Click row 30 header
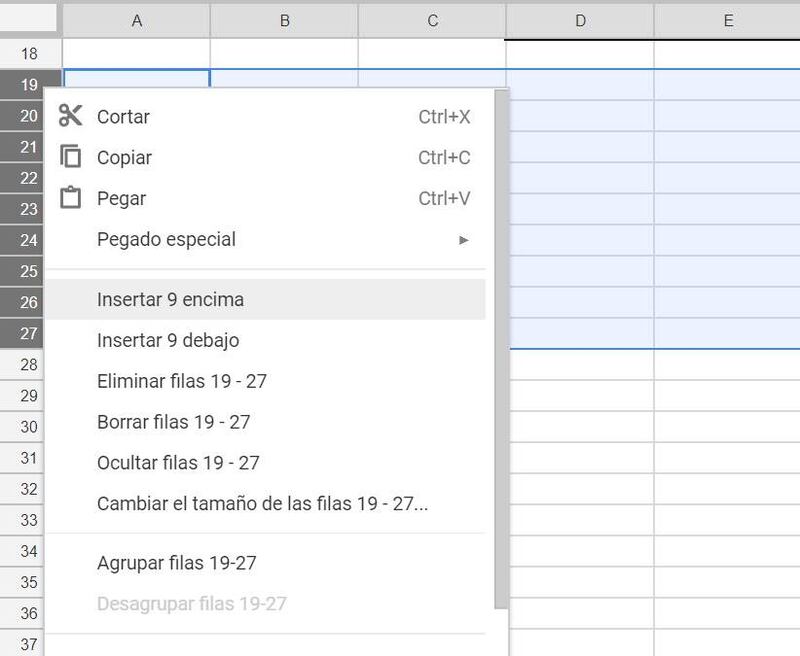 pyautogui.click(x=30, y=427)
